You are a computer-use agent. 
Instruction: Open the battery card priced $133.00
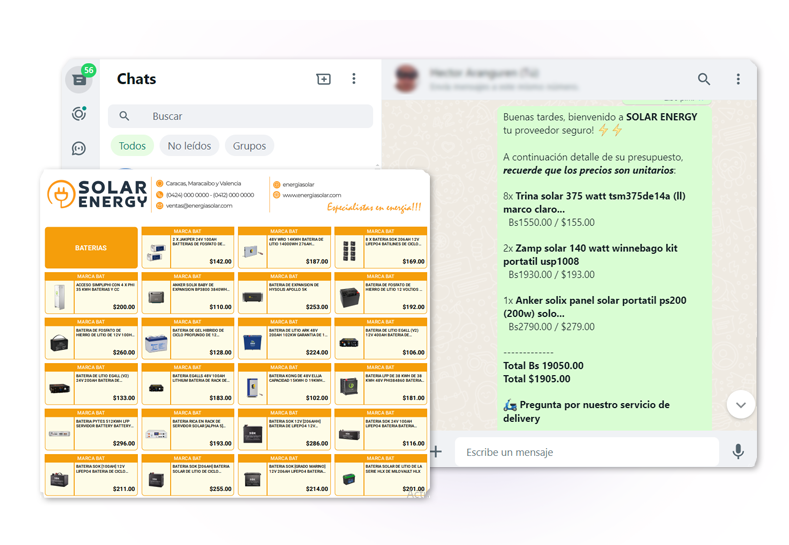coord(91,384)
